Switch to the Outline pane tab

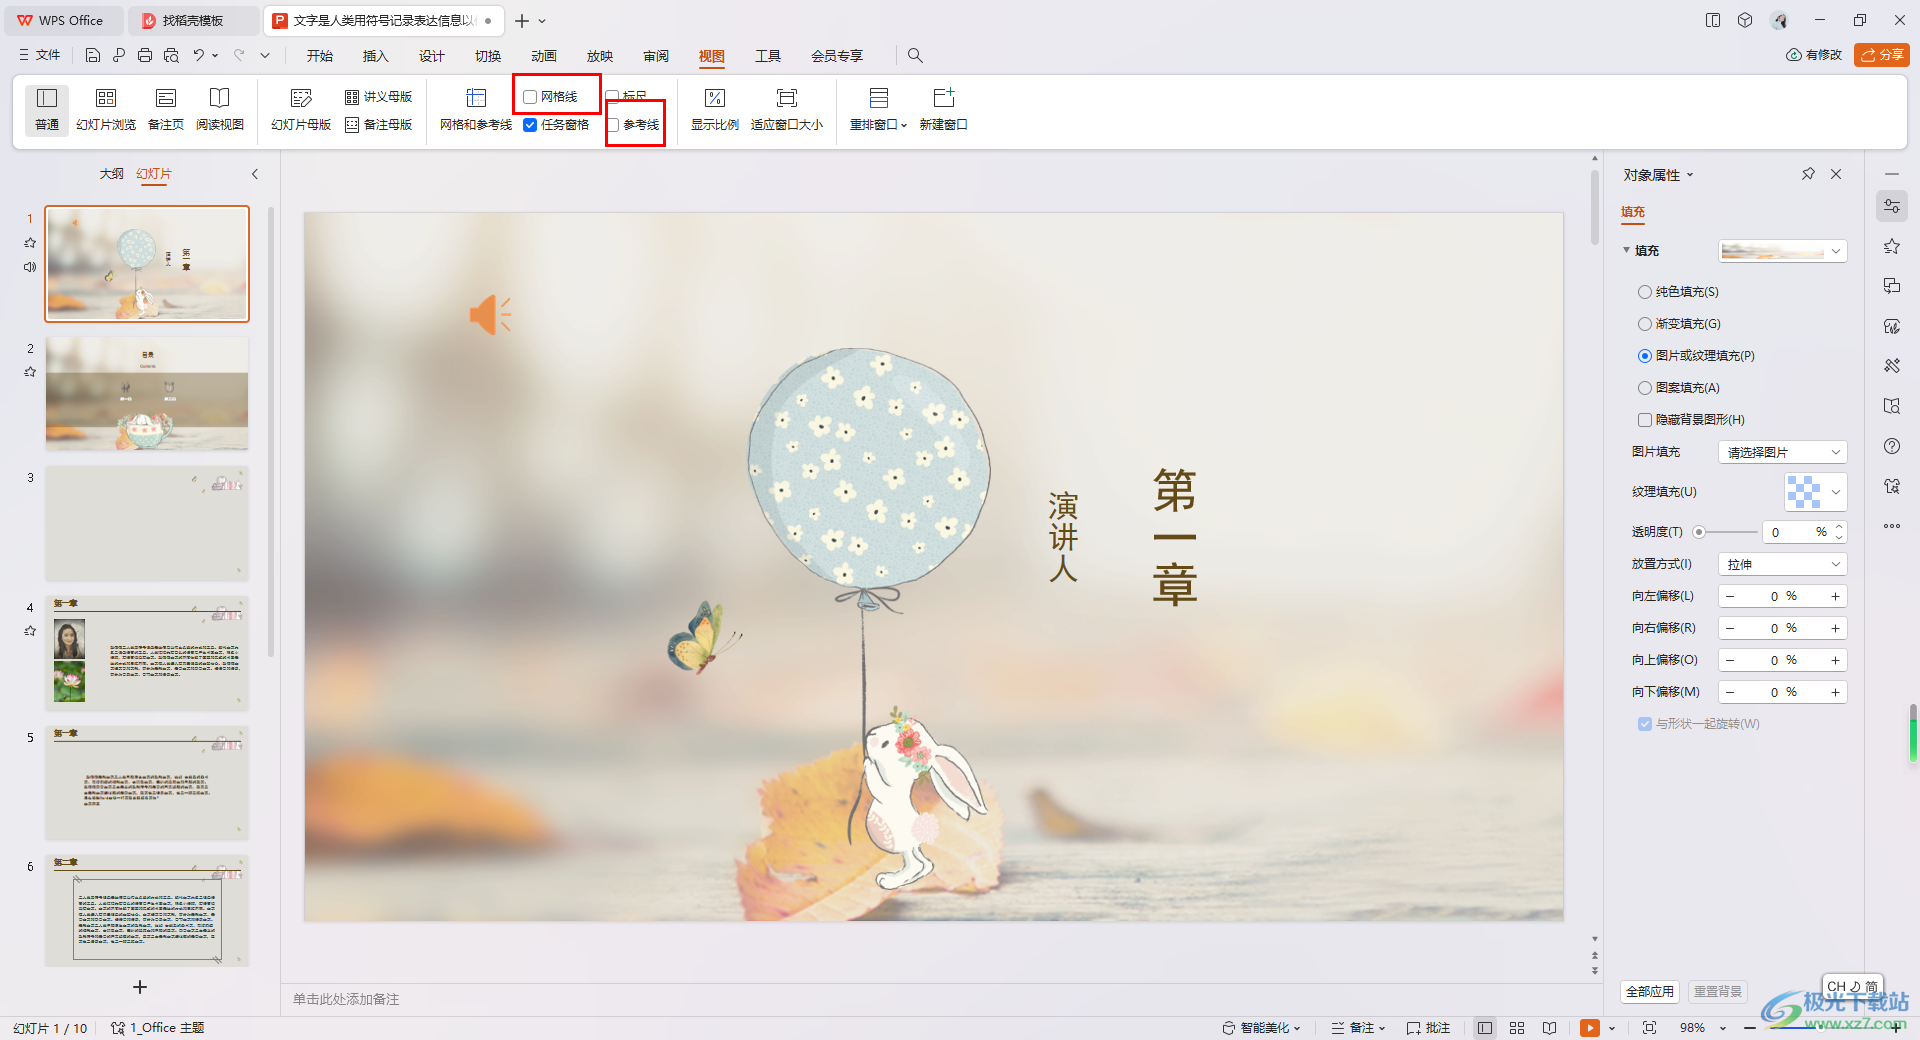(111, 174)
